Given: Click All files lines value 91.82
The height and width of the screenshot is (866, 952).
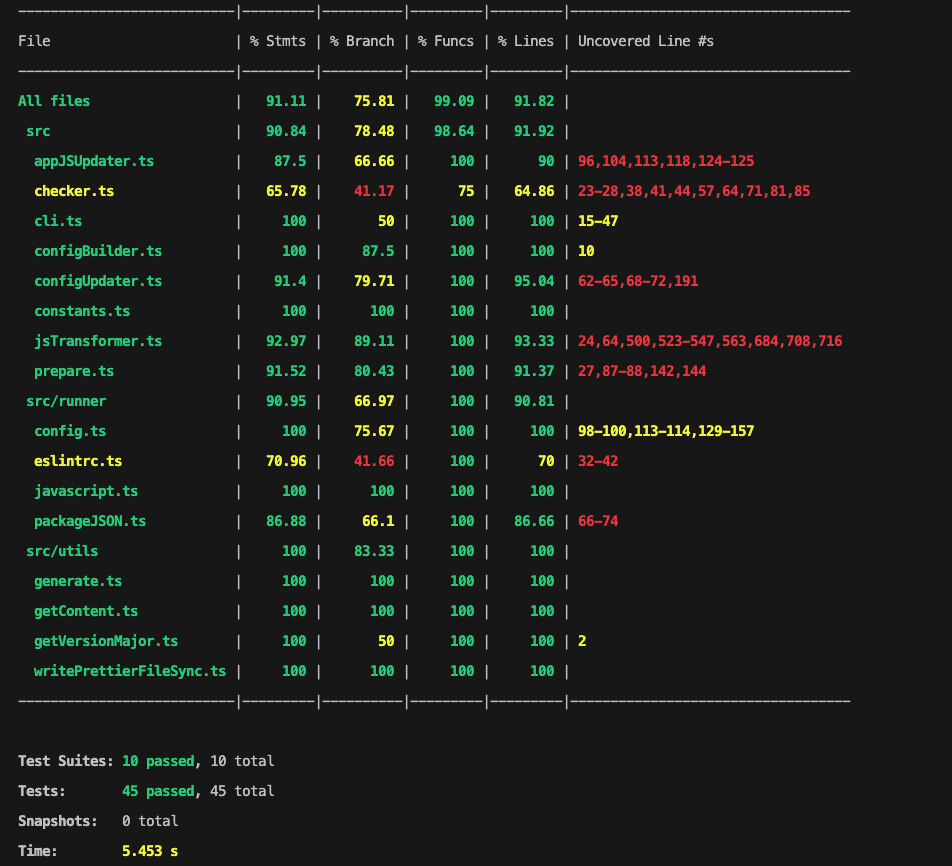Looking at the screenshot, I should coord(534,101).
